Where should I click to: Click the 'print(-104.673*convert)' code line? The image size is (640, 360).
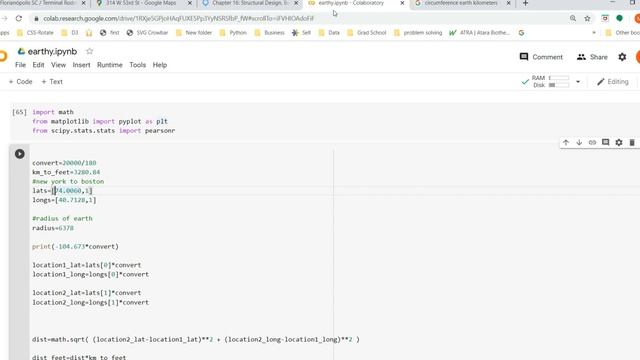click(76, 247)
